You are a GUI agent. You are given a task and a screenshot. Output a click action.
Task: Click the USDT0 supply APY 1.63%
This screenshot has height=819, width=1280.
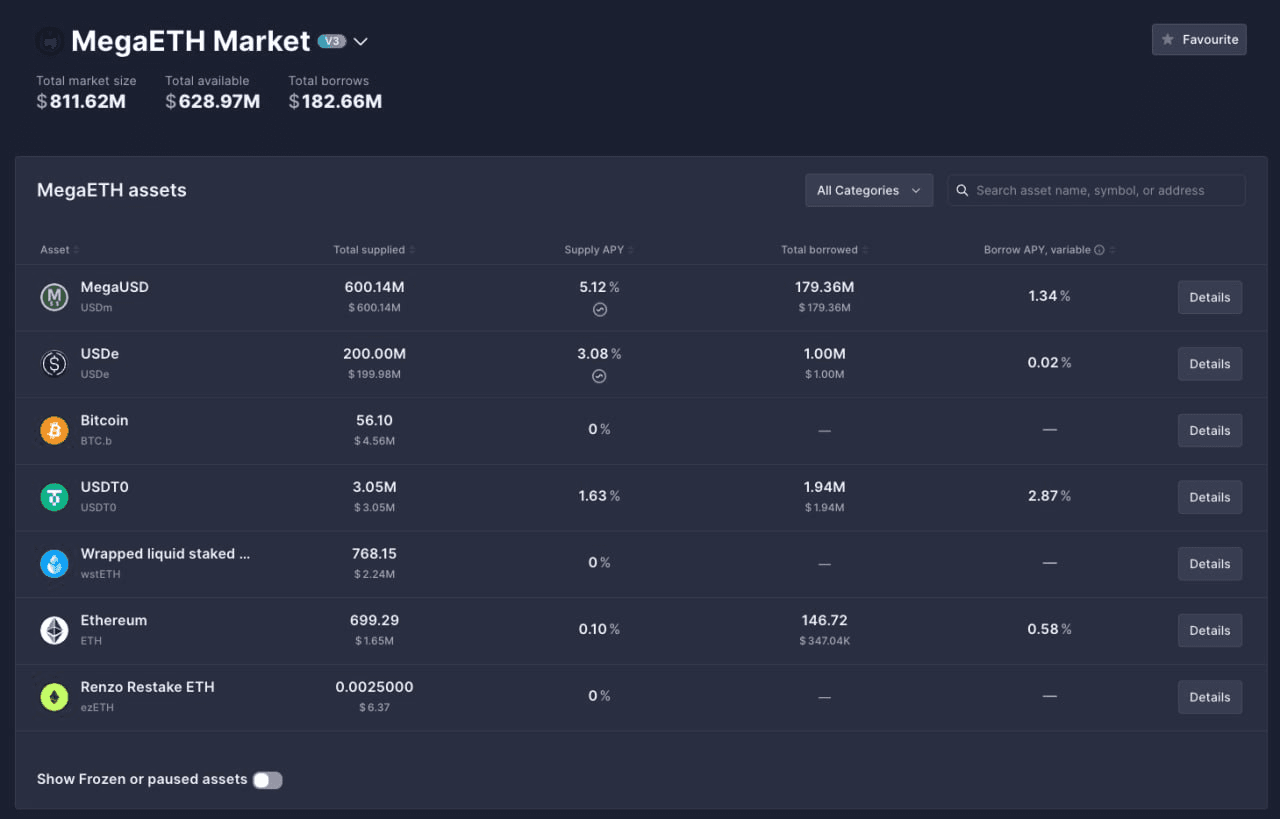[599, 496]
